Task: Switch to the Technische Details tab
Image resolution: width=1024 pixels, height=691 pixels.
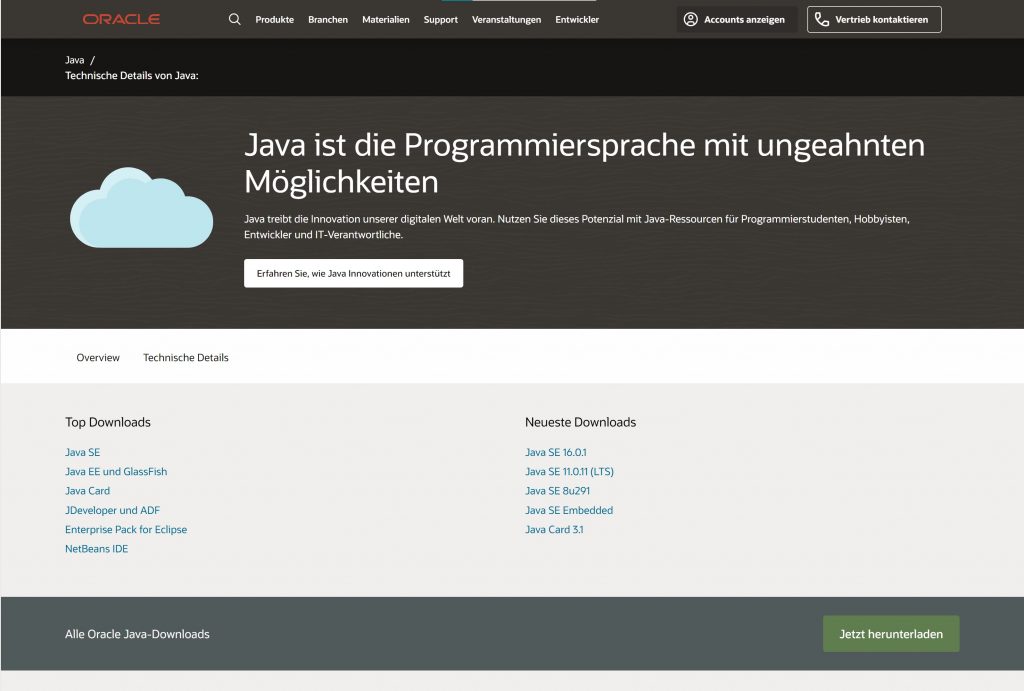Action: tap(185, 357)
